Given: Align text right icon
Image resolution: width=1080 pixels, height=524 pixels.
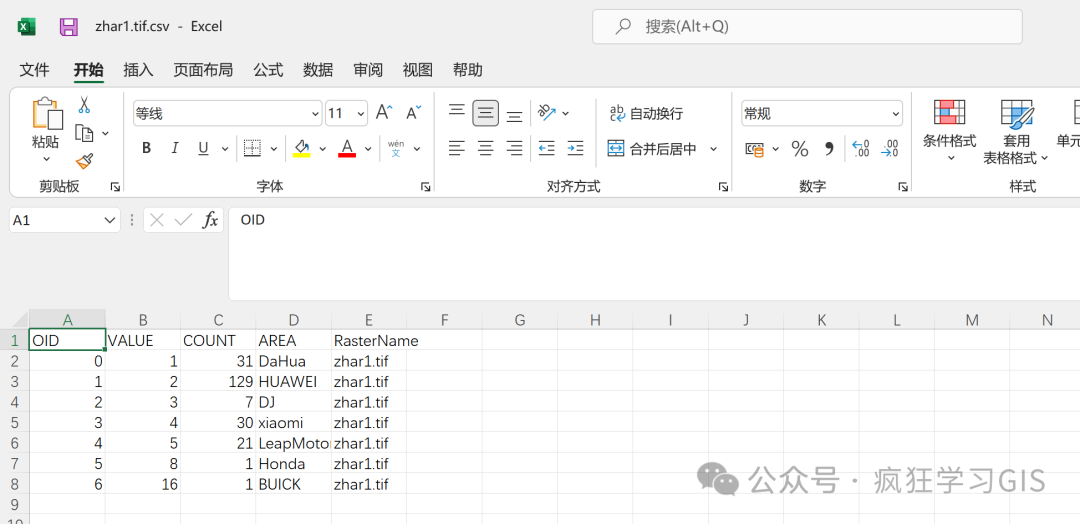Looking at the screenshot, I should click(x=514, y=147).
